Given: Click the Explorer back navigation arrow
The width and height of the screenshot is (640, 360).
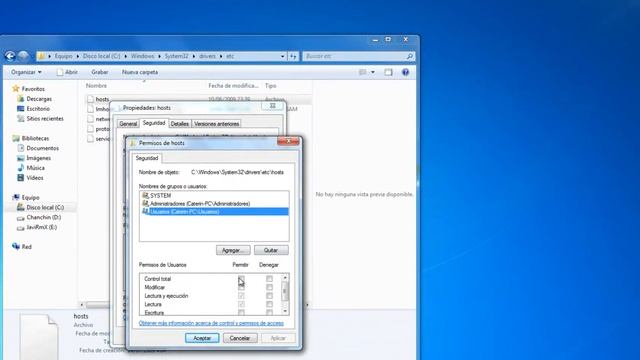Looking at the screenshot, I should pyautogui.click(x=10, y=56).
